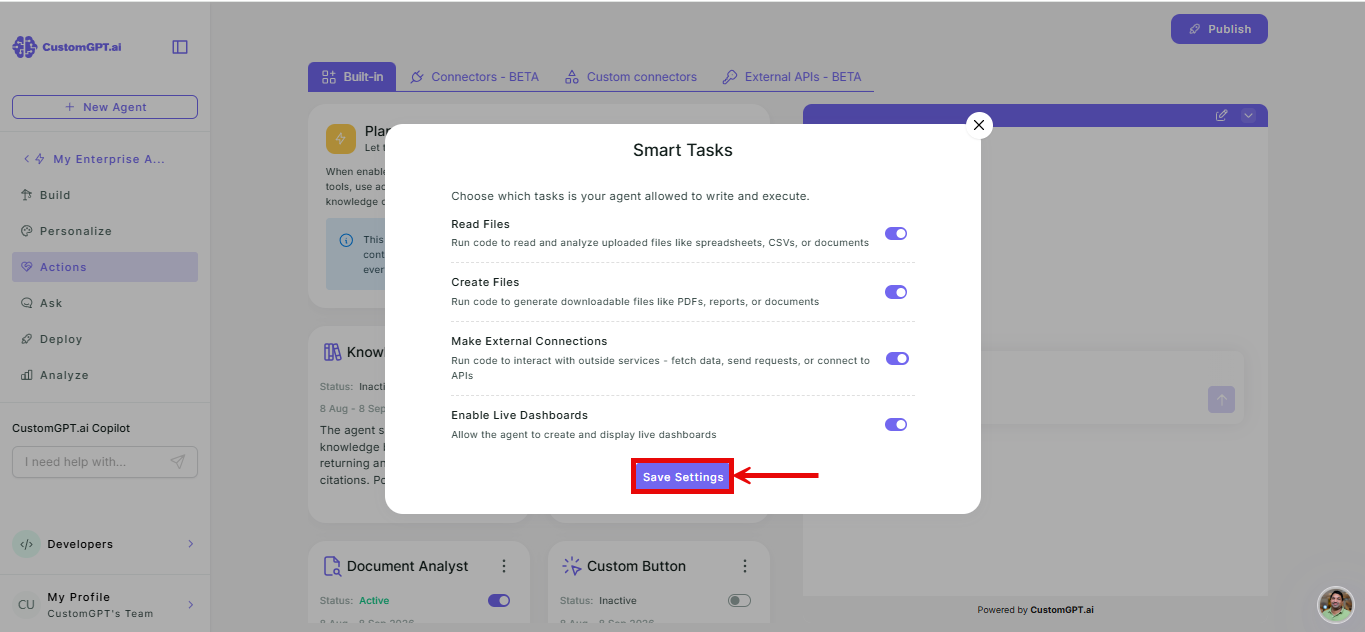The image size is (1365, 632).
Task: Click the Ask chat bubble icon
Action: (x=27, y=303)
